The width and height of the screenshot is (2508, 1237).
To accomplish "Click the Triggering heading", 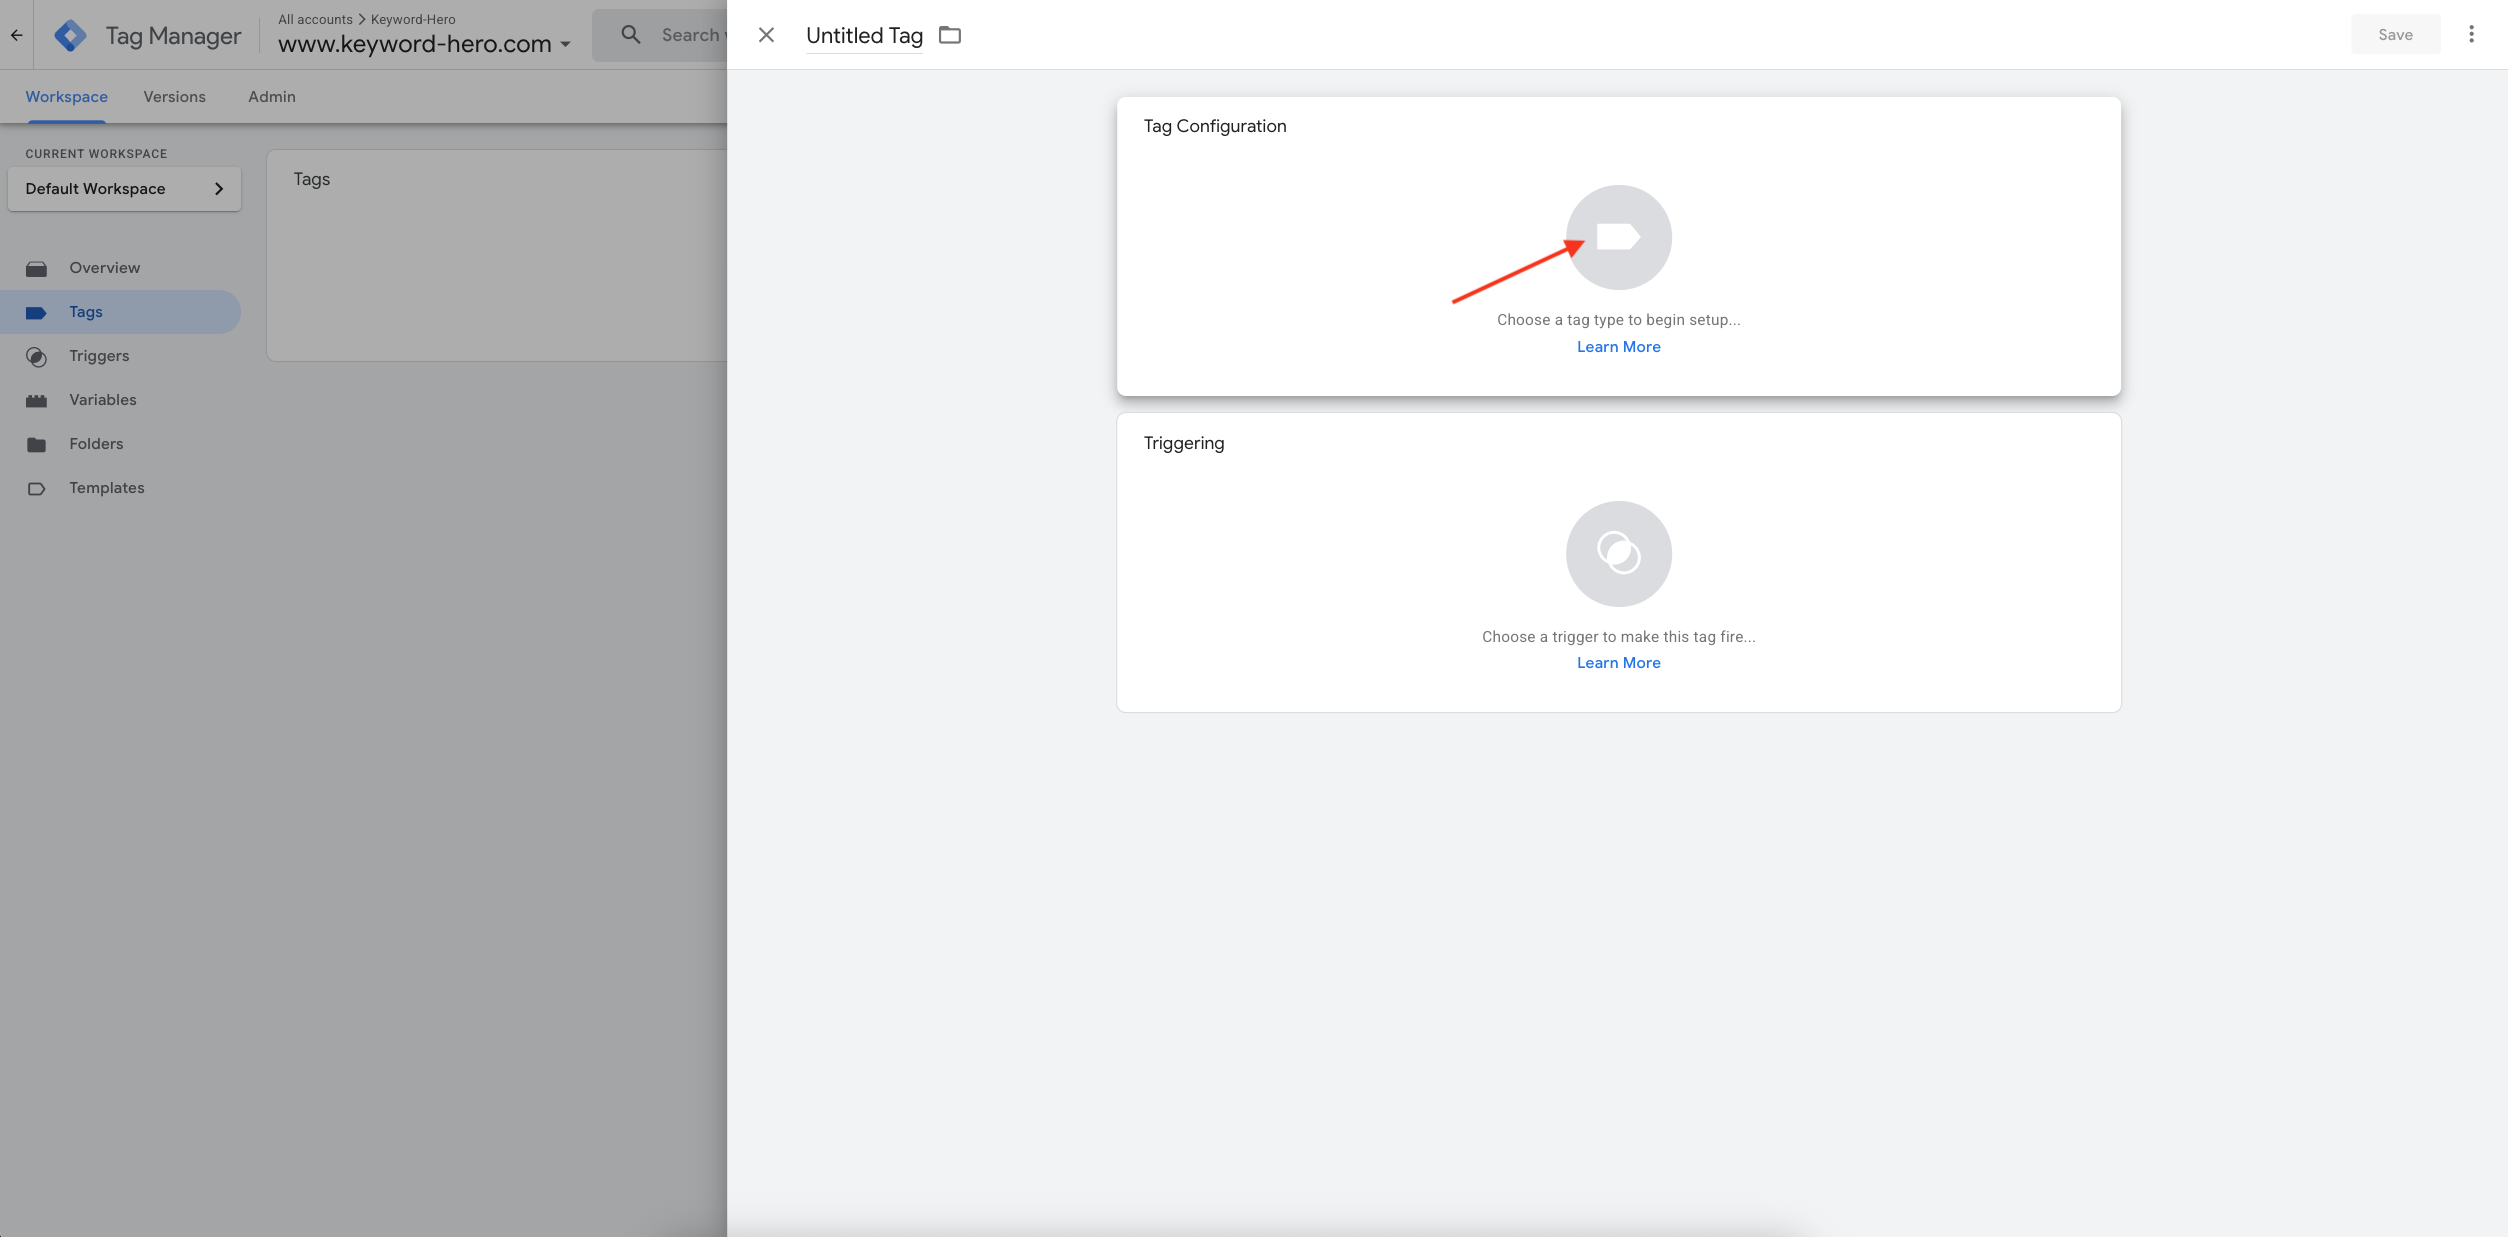I will click(1184, 443).
